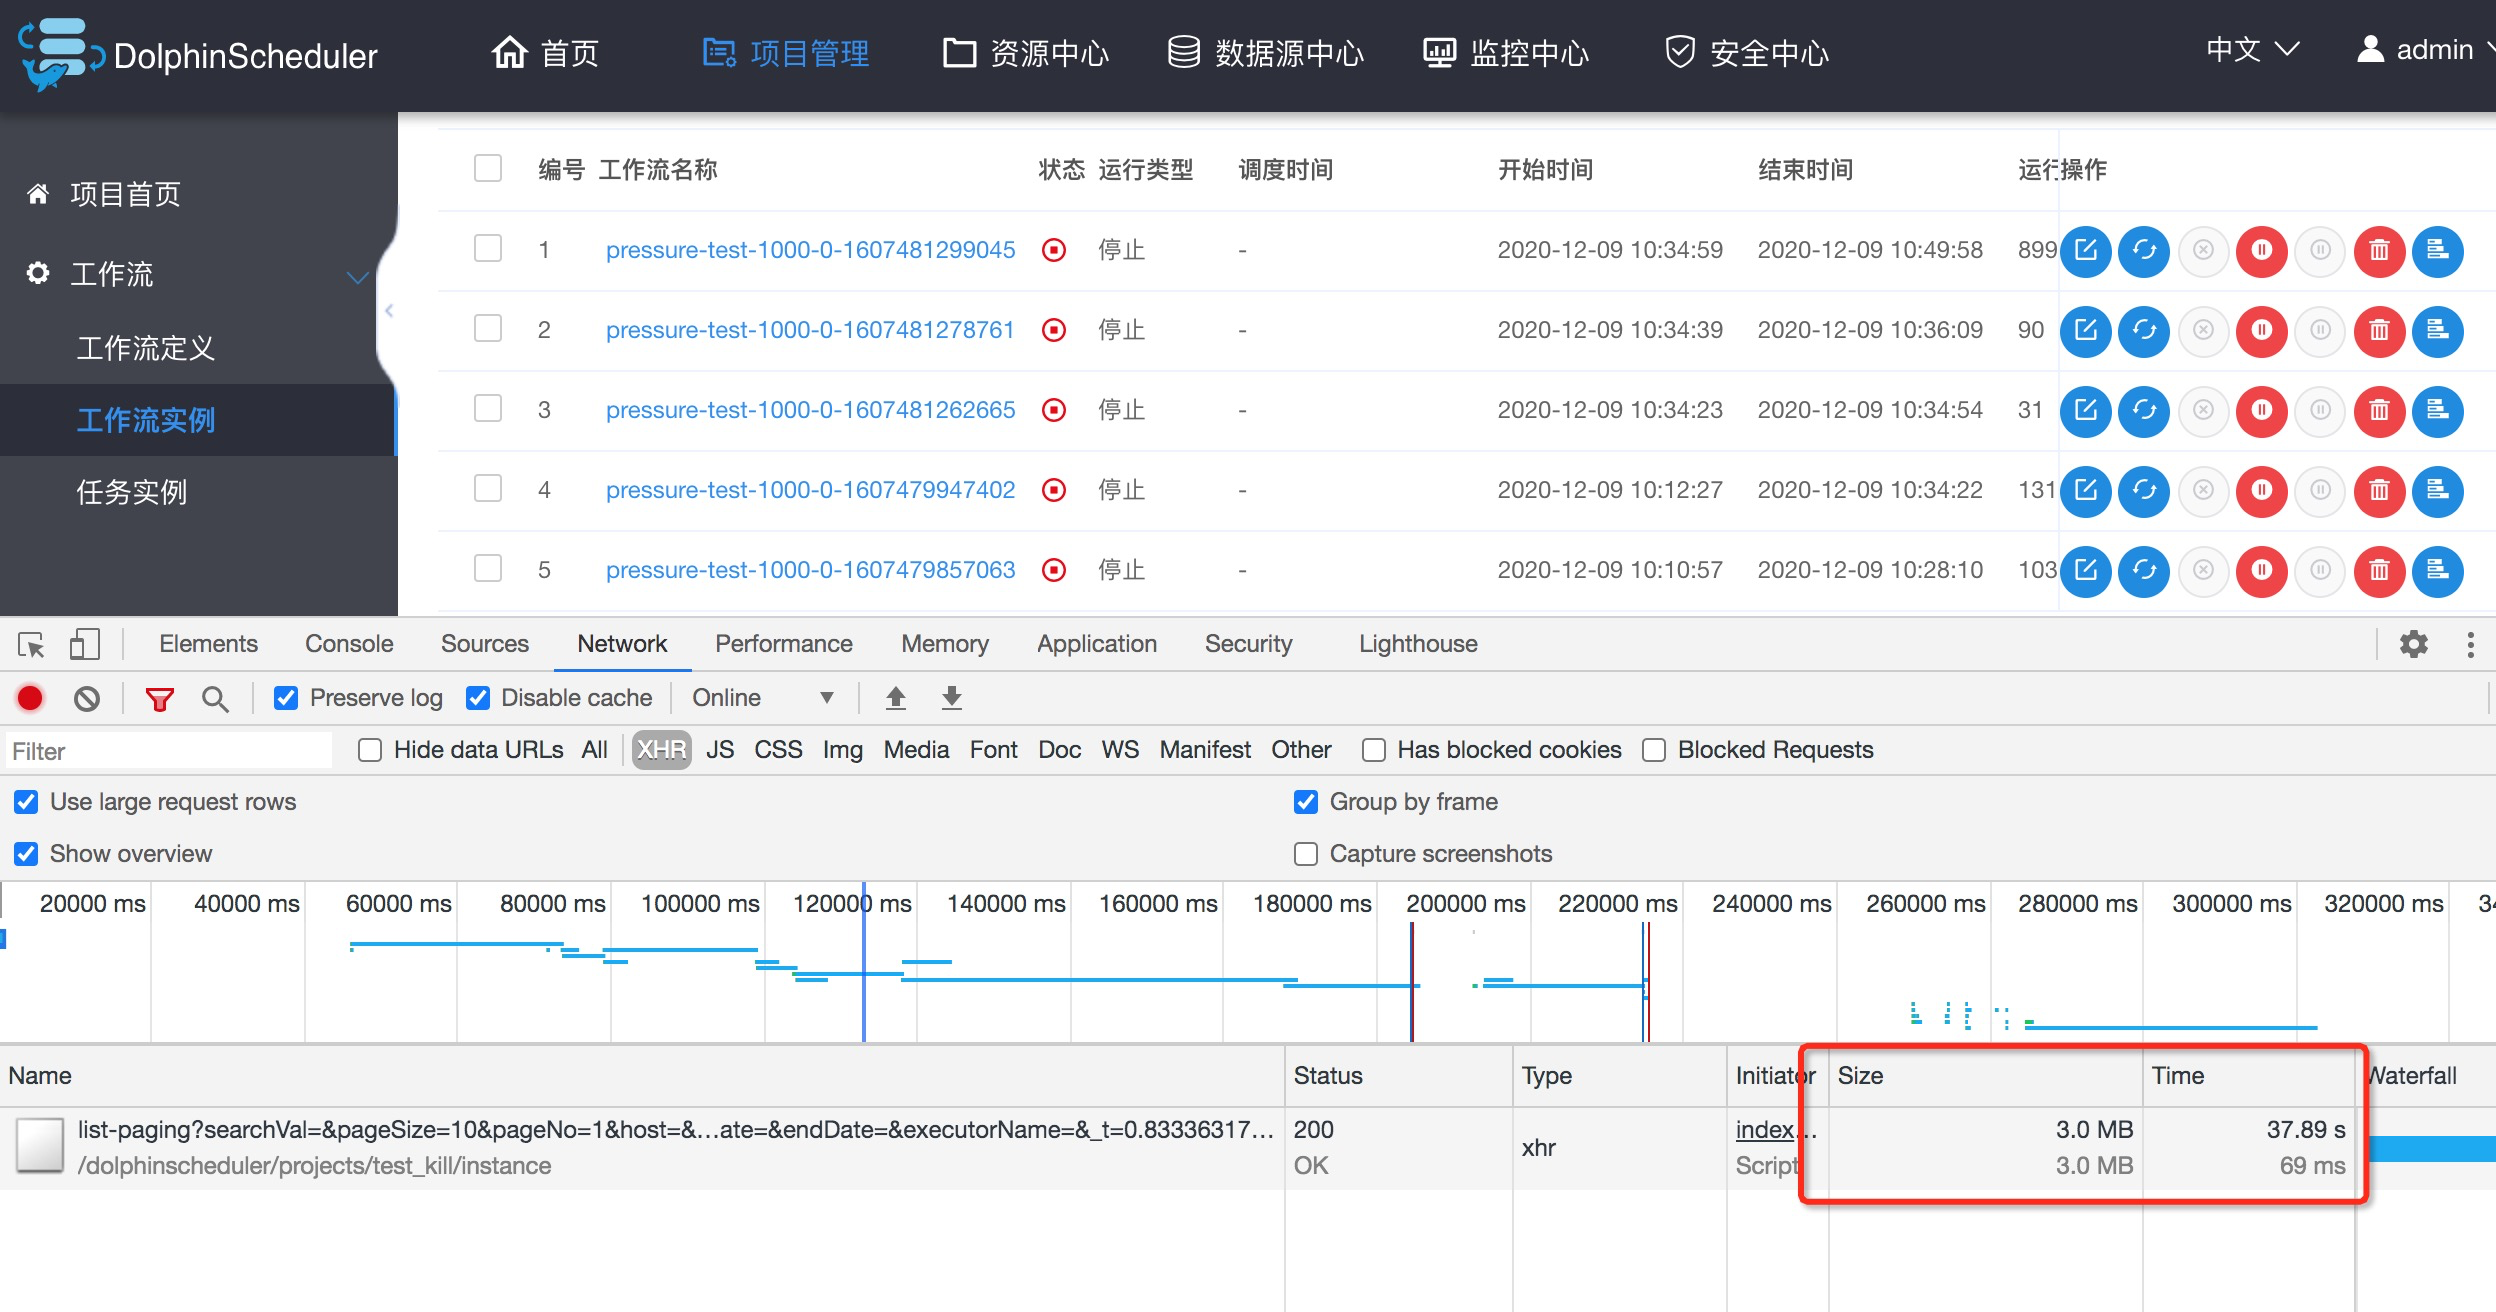Image resolution: width=2496 pixels, height=1312 pixels.
Task: Open Gantt chart icon in row 5
Action: [x=2437, y=570]
